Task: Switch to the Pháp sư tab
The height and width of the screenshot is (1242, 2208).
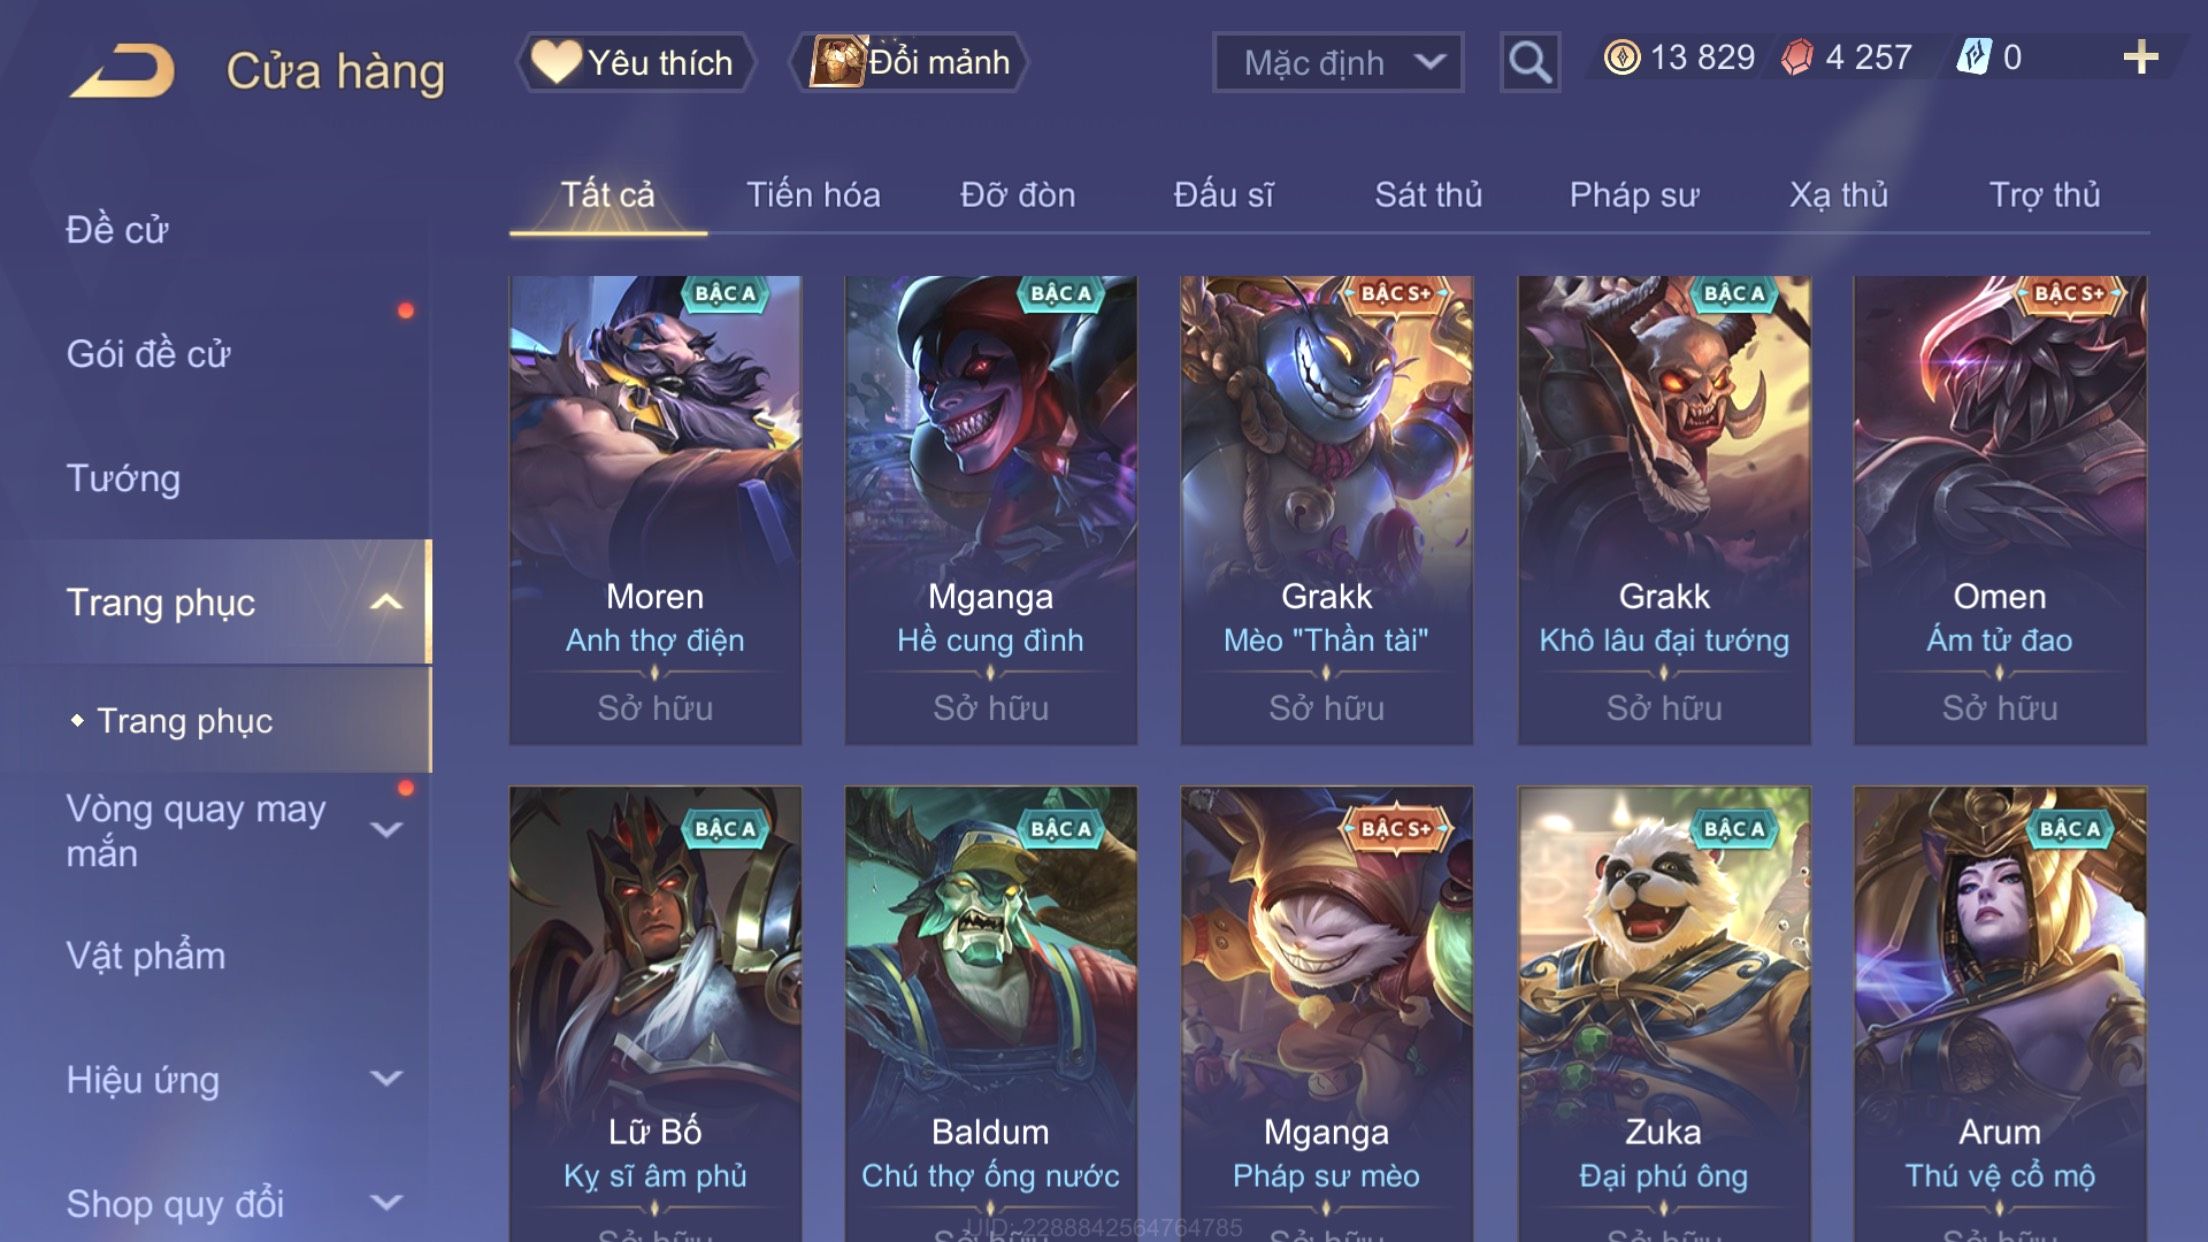Action: click(x=1634, y=194)
